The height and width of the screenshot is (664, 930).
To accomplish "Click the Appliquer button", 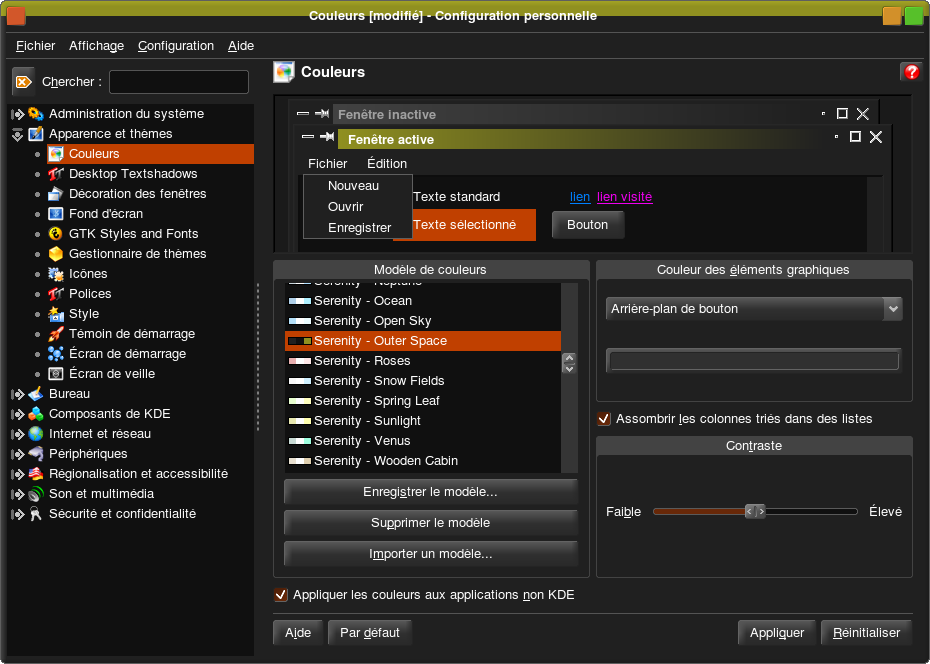I will click(777, 633).
